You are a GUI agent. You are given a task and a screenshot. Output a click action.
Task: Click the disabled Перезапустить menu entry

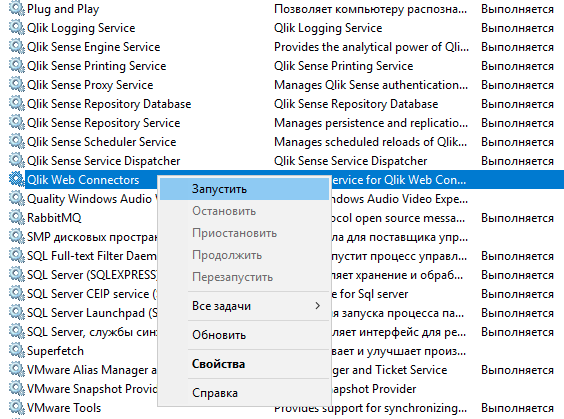244,277
